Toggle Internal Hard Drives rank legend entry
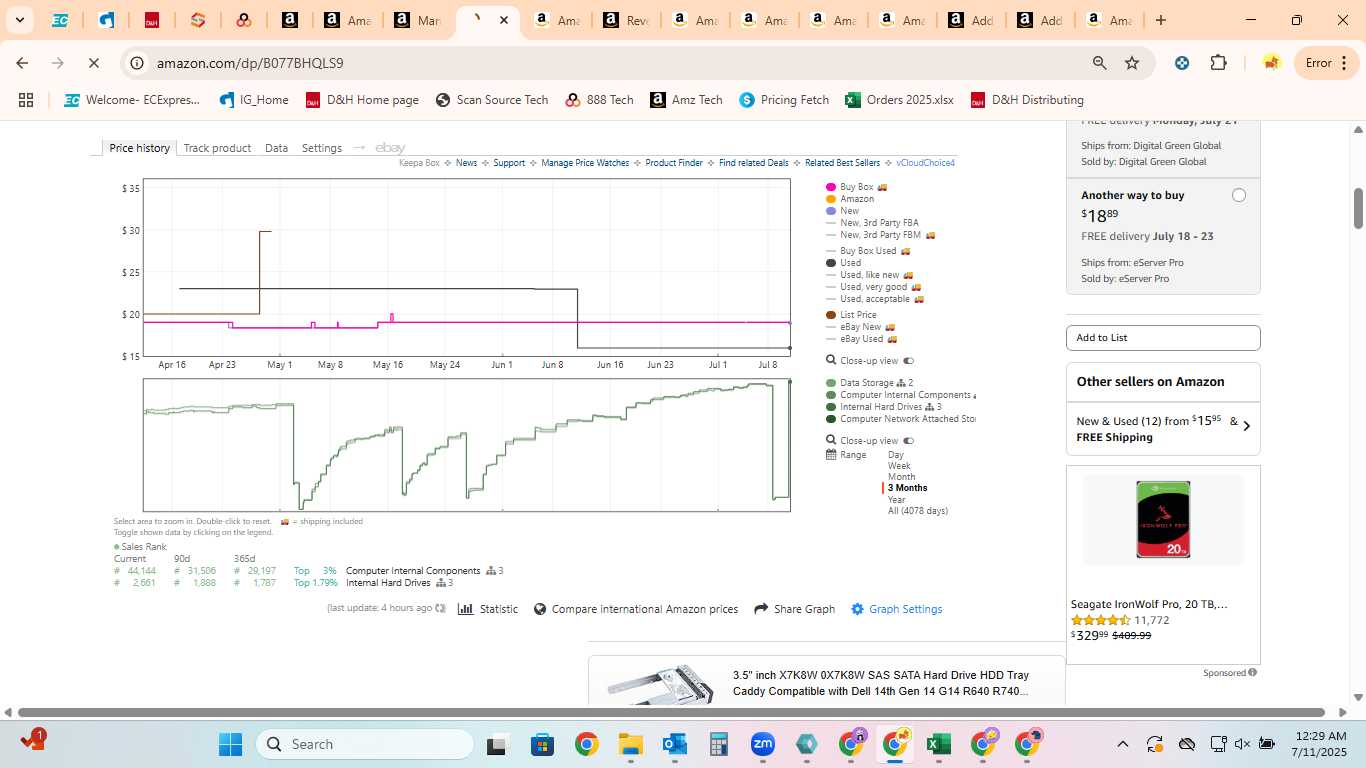The height and width of the screenshot is (768, 1366). [x=883, y=407]
